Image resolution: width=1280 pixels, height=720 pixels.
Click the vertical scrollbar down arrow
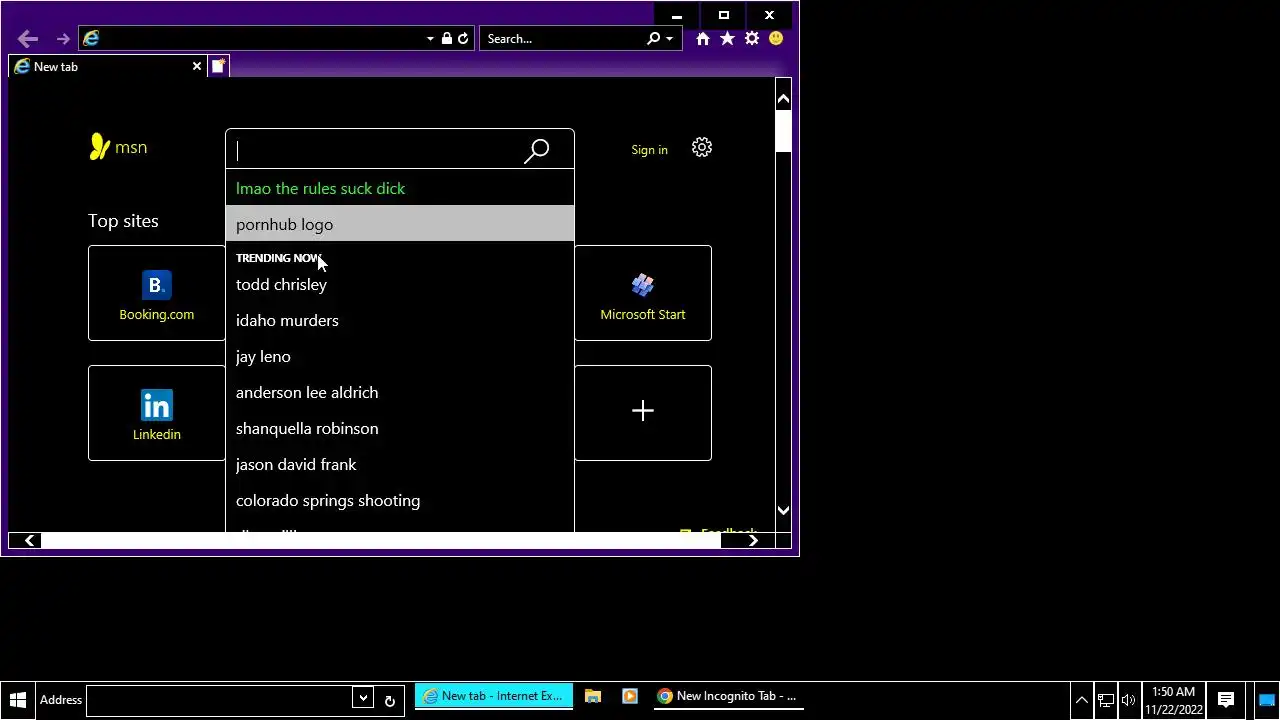tap(783, 510)
